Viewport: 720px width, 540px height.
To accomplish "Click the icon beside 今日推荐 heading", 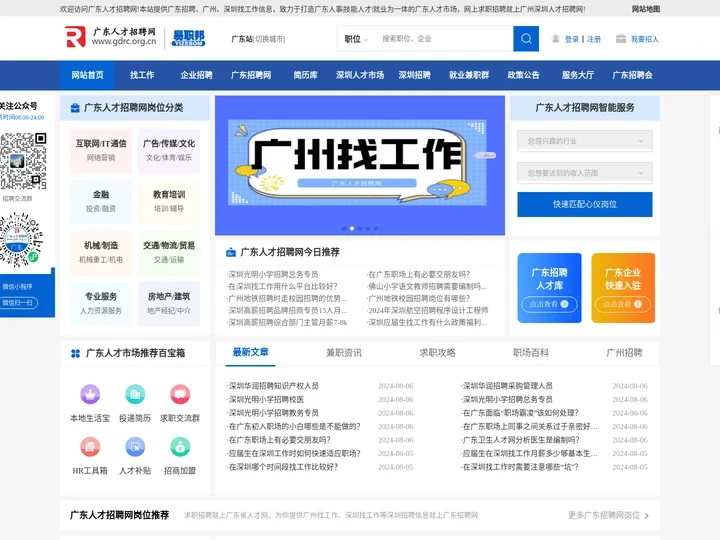I will (231, 252).
